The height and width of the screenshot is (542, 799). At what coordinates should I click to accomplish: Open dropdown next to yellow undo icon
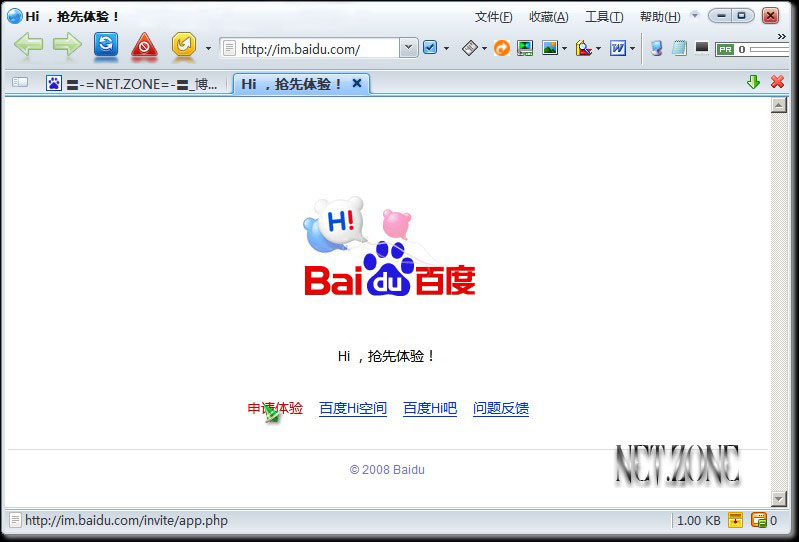pos(208,49)
